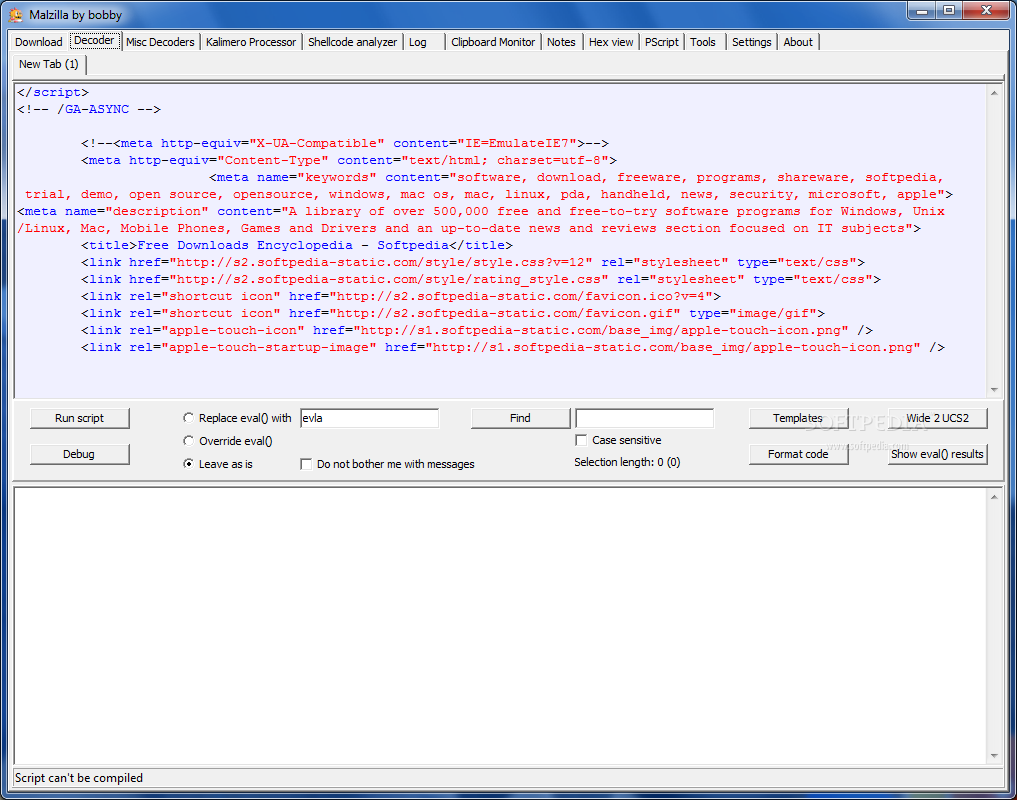The image size is (1017, 800).
Task: Click the Run script button
Action: [79, 418]
